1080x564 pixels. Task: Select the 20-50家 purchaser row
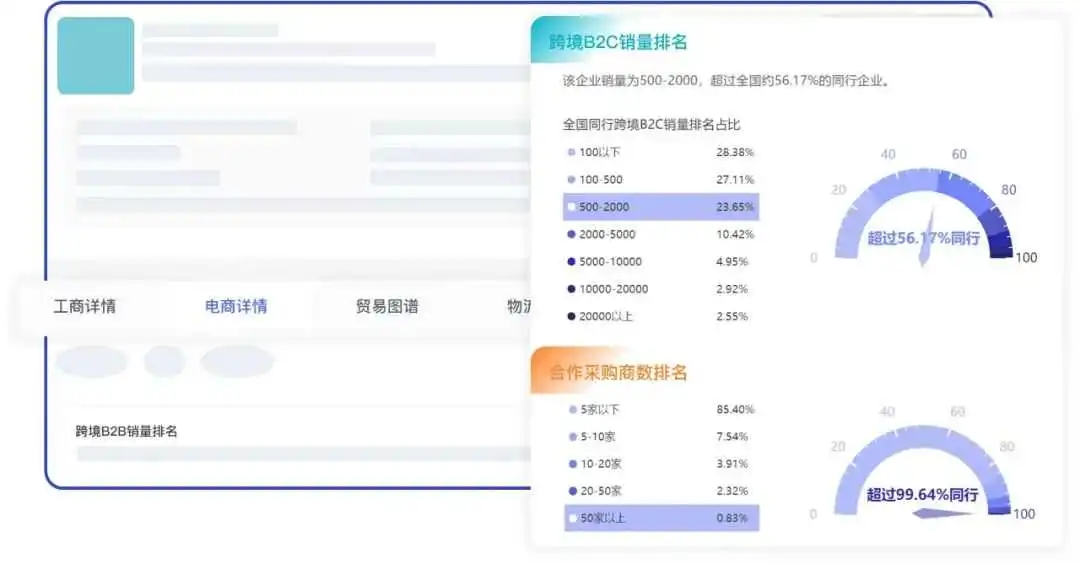pos(661,491)
